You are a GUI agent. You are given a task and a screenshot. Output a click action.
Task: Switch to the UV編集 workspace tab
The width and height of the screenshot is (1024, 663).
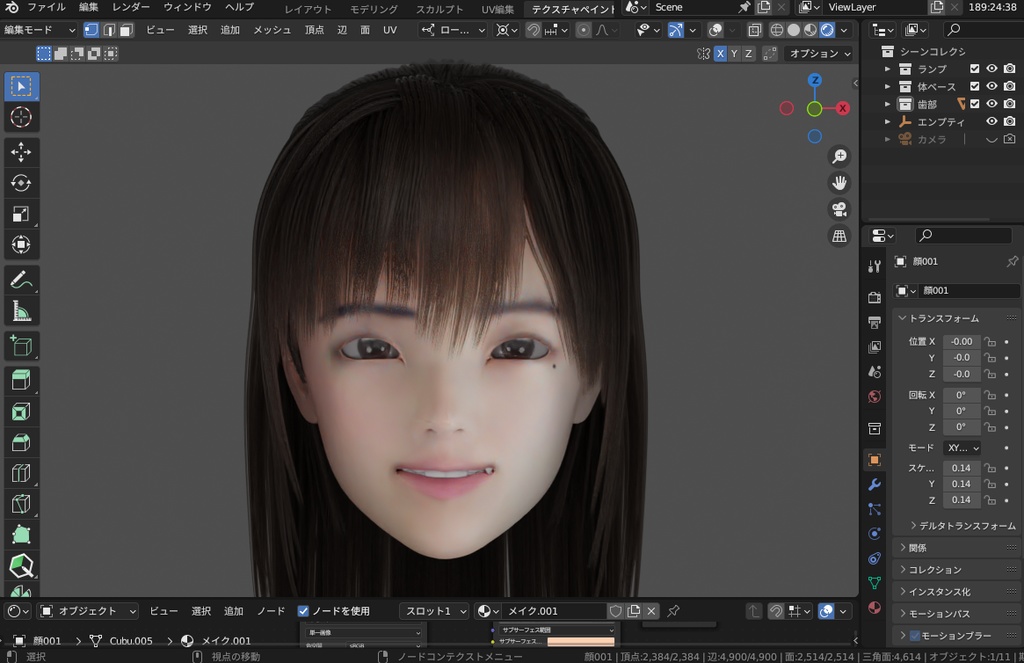pyautogui.click(x=498, y=9)
